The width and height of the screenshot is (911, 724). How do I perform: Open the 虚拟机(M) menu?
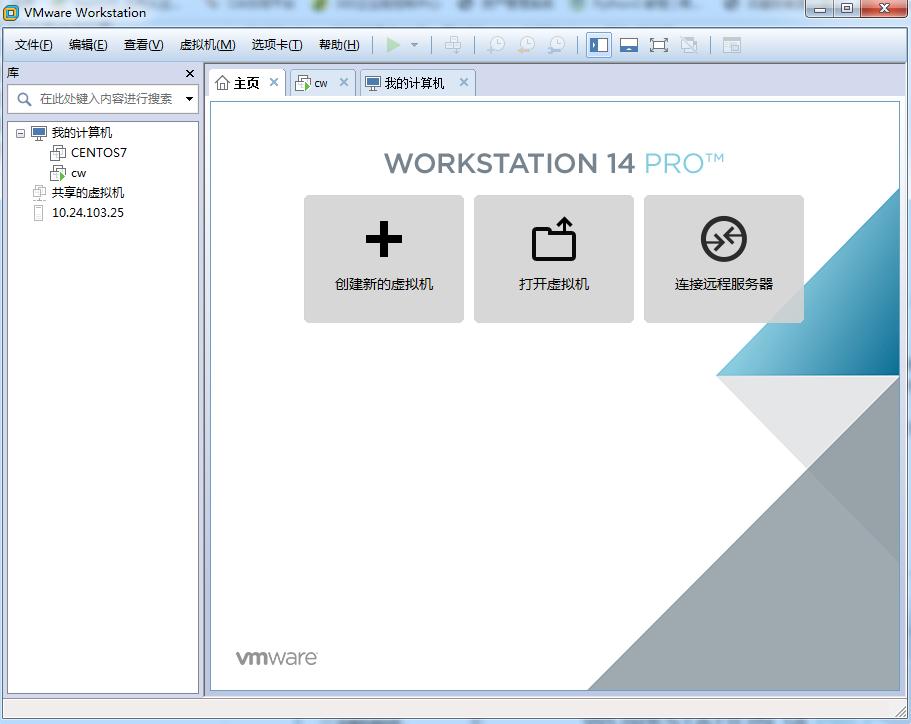(x=206, y=44)
